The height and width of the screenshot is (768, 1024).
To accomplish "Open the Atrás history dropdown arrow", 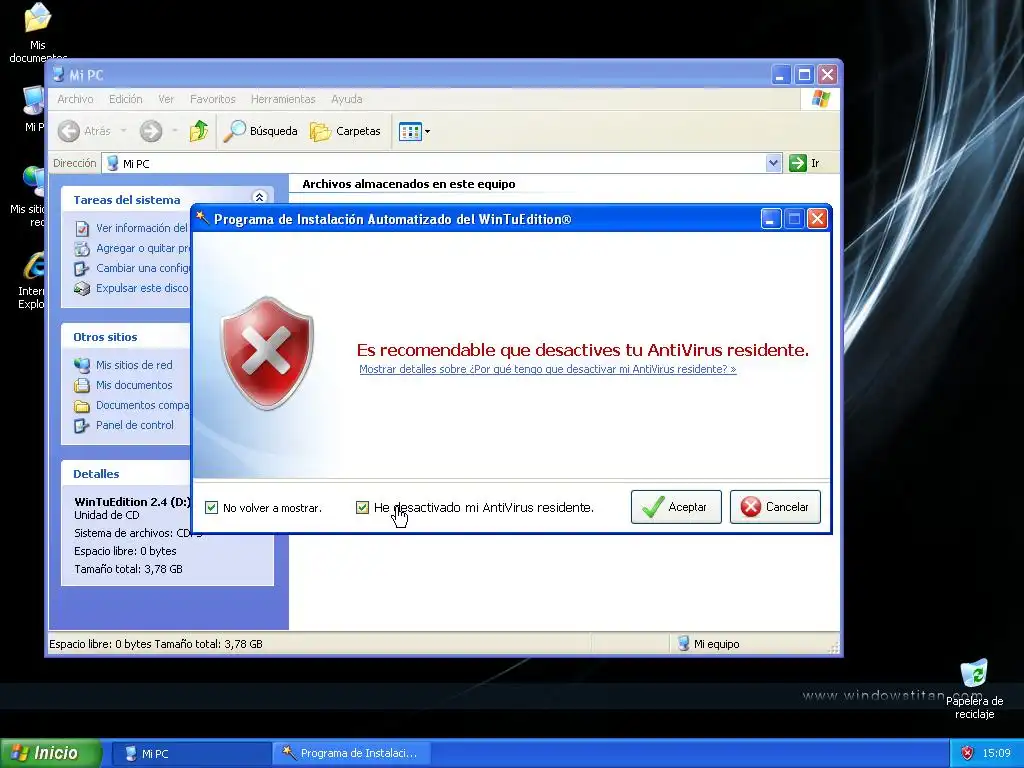I will click(x=123, y=131).
